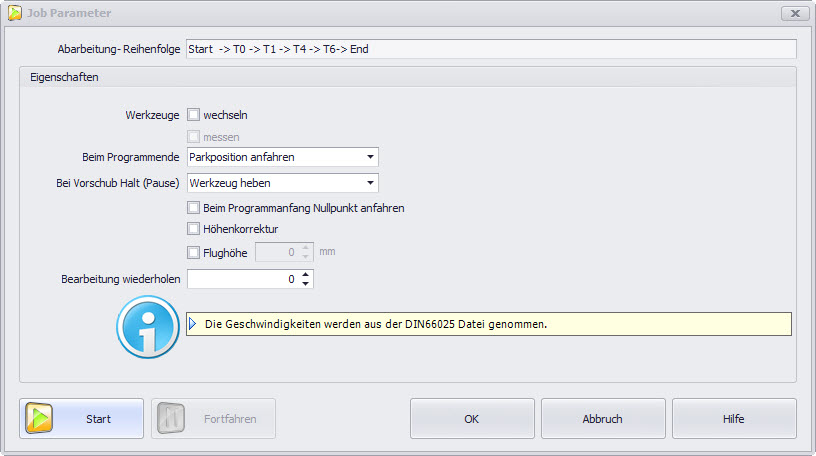Click the Abarbeitung-Reihenfolge field

(490, 49)
